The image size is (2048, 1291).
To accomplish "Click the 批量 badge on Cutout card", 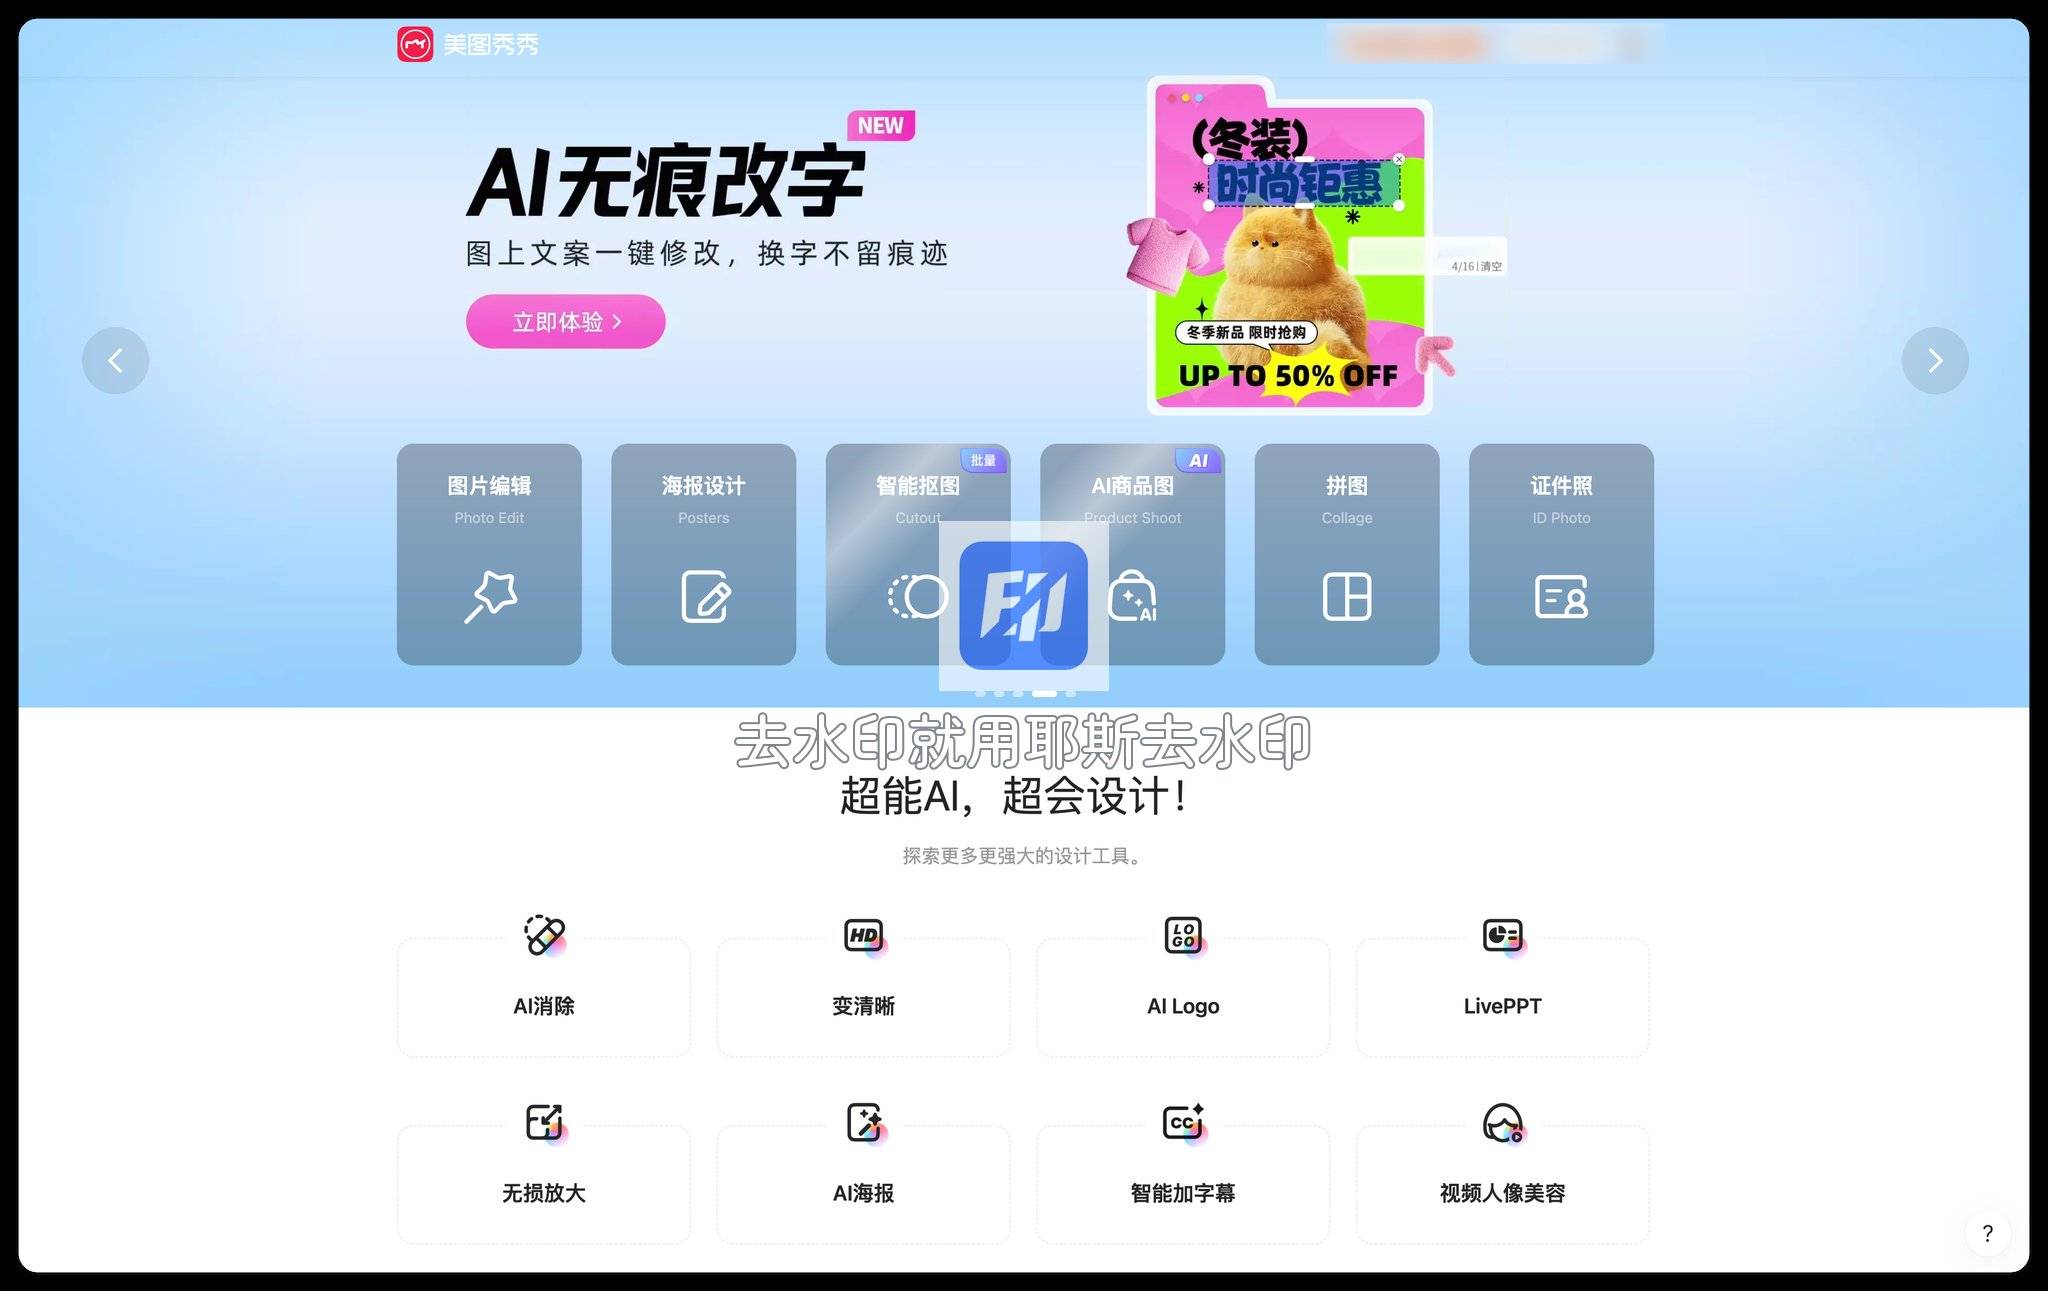I will [983, 460].
